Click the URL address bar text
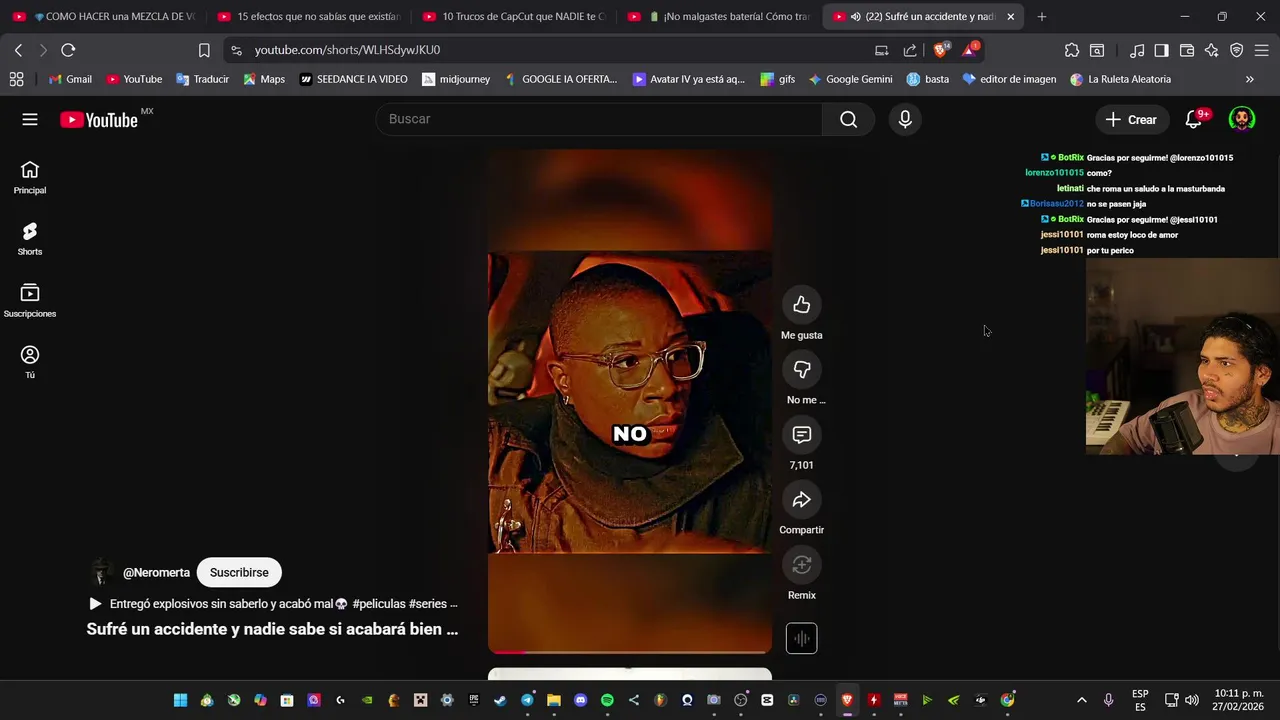This screenshot has width=1280, height=720. pos(347,50)
